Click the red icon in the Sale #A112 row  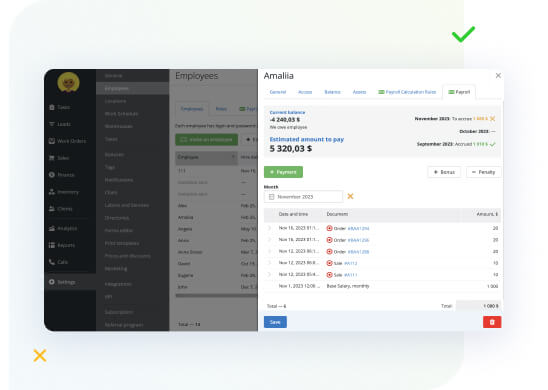coord(329,263)
